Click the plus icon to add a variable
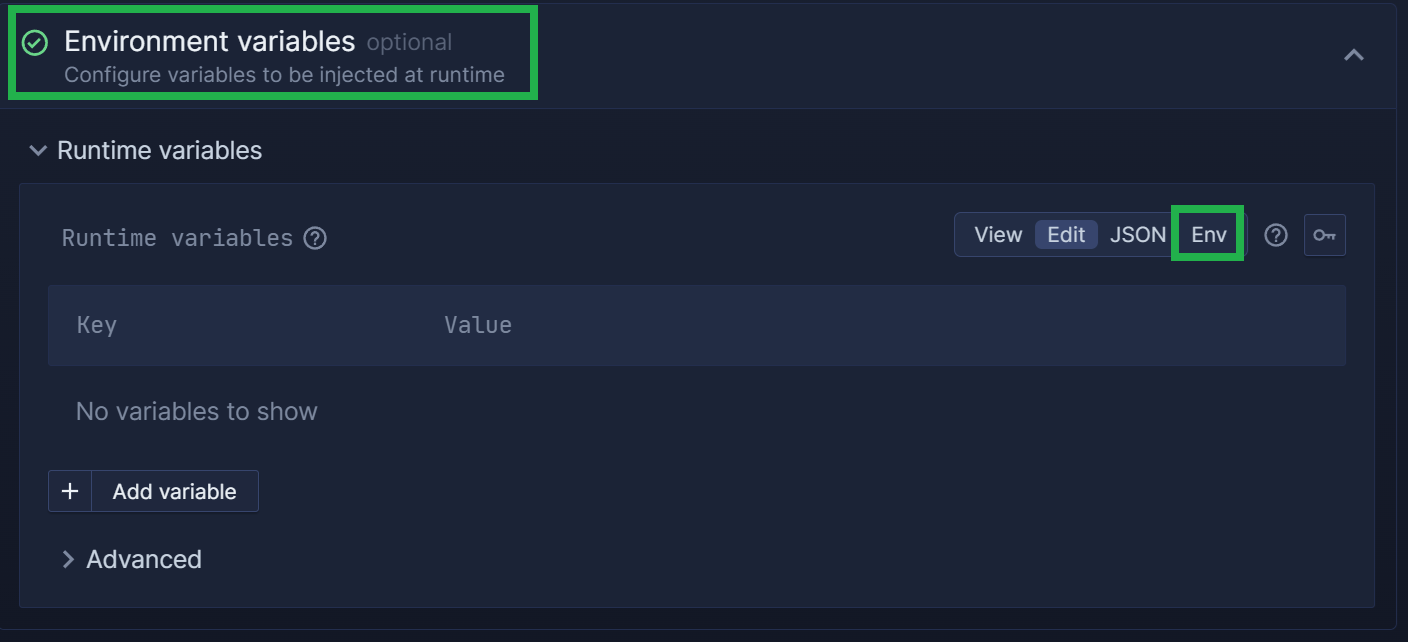The height and width of the screenshot is (642, 1408). tap(70, 491)
